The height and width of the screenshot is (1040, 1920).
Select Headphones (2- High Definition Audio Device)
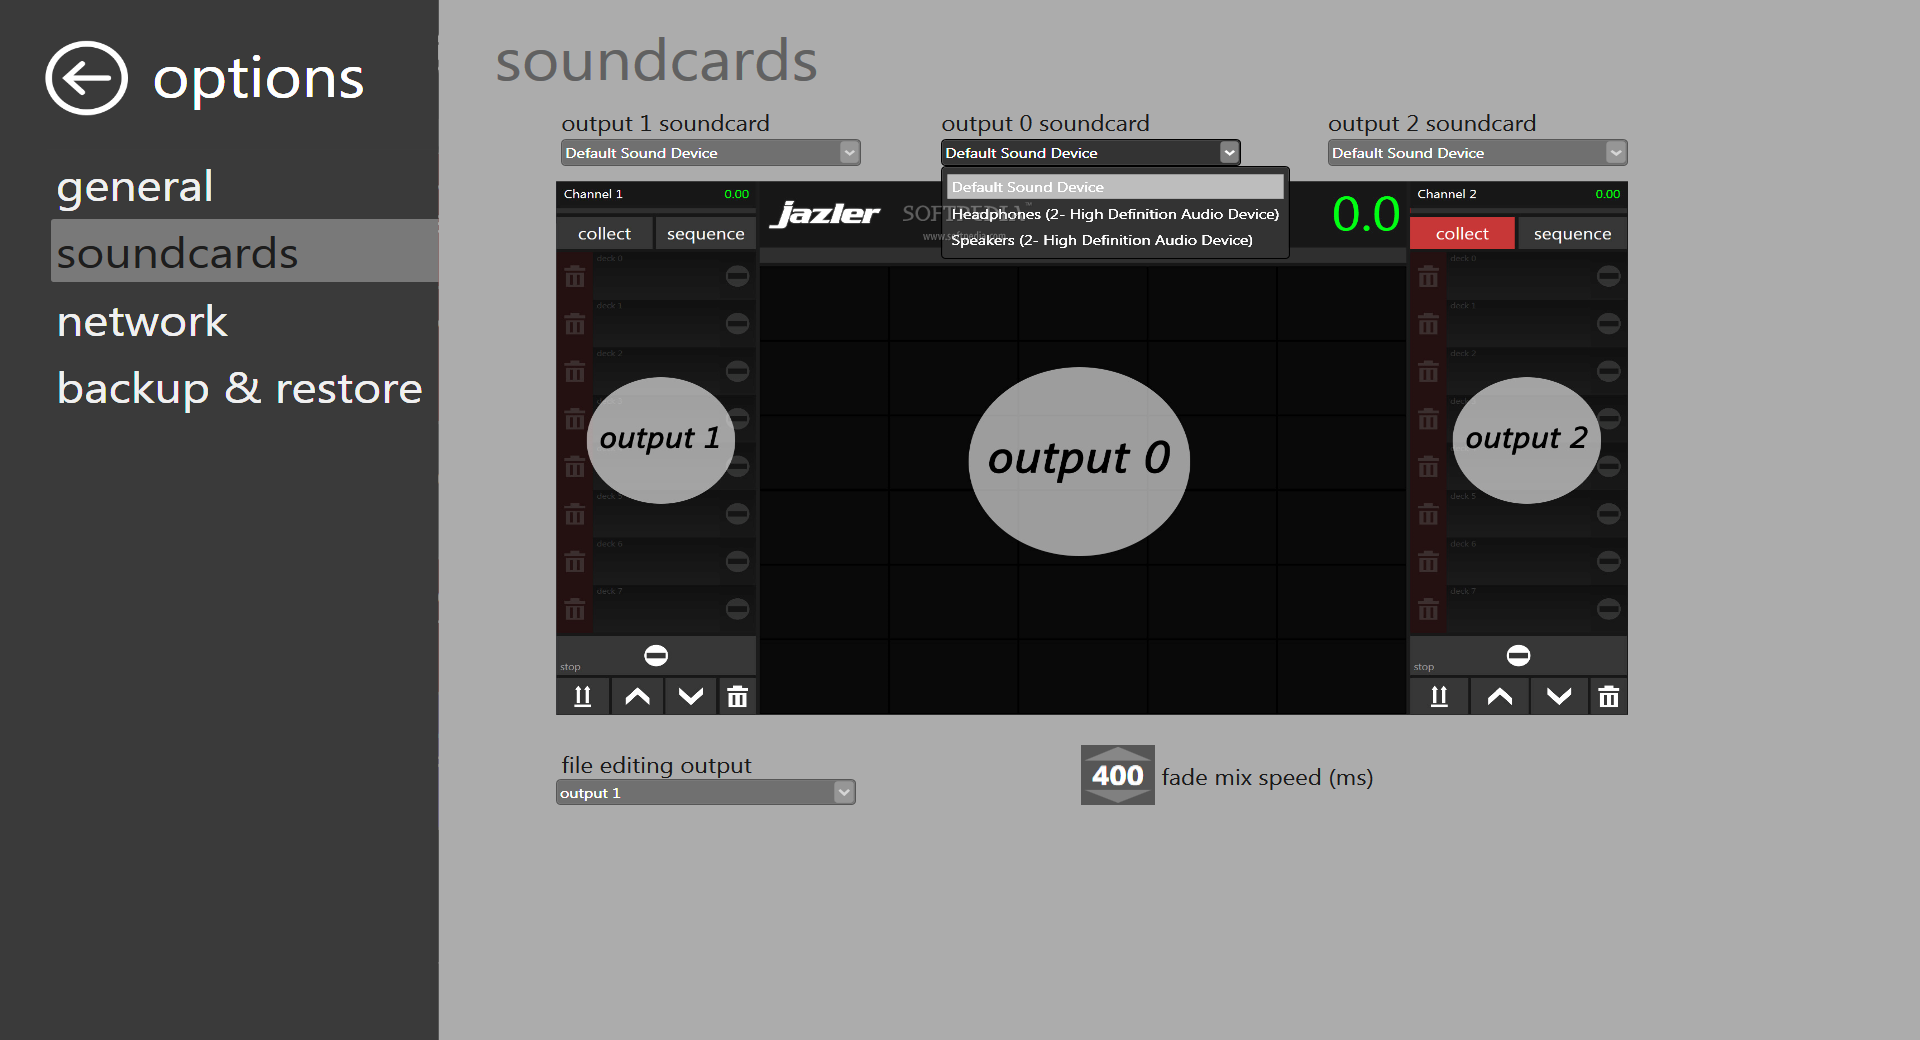pos(1115,214)
